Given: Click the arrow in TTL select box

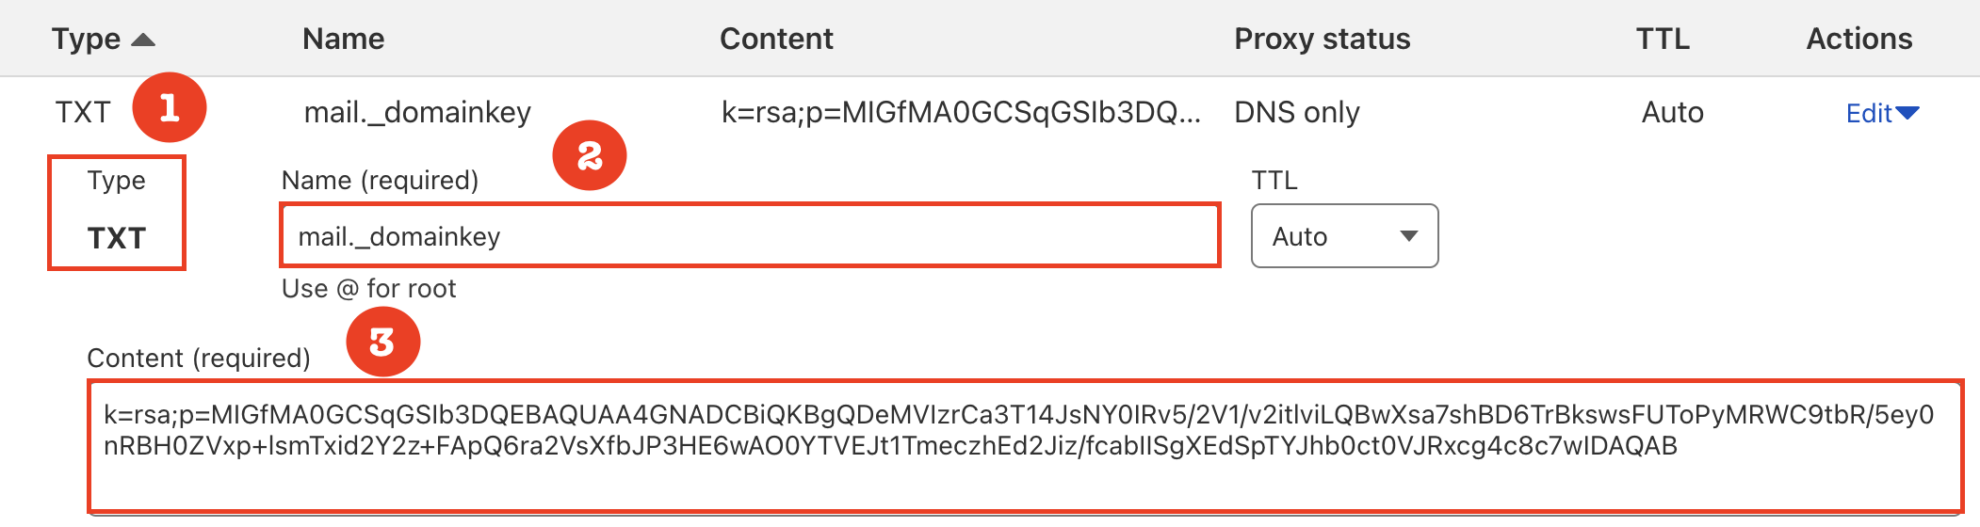Looking at the screenshot, I should point(1409,236).
